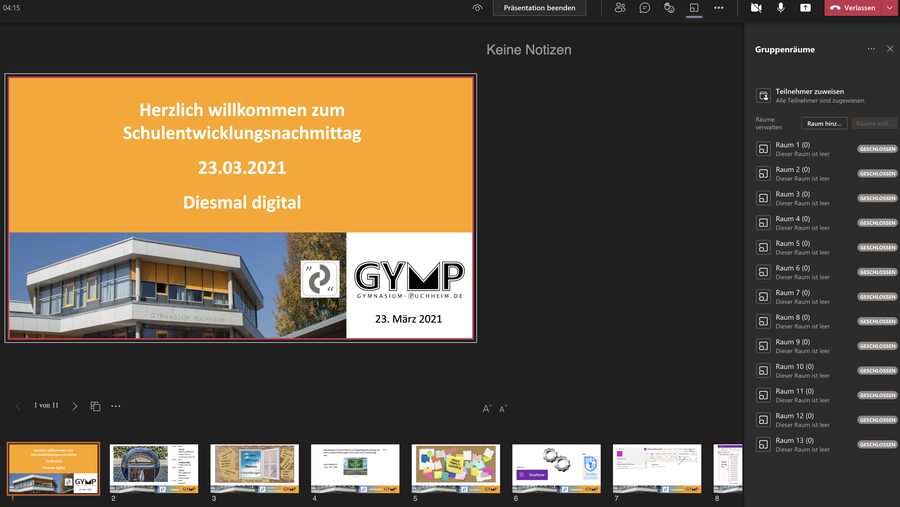Click Raum 6 room icon
Screen dimensions: 900x507
[x=763, y=272]
